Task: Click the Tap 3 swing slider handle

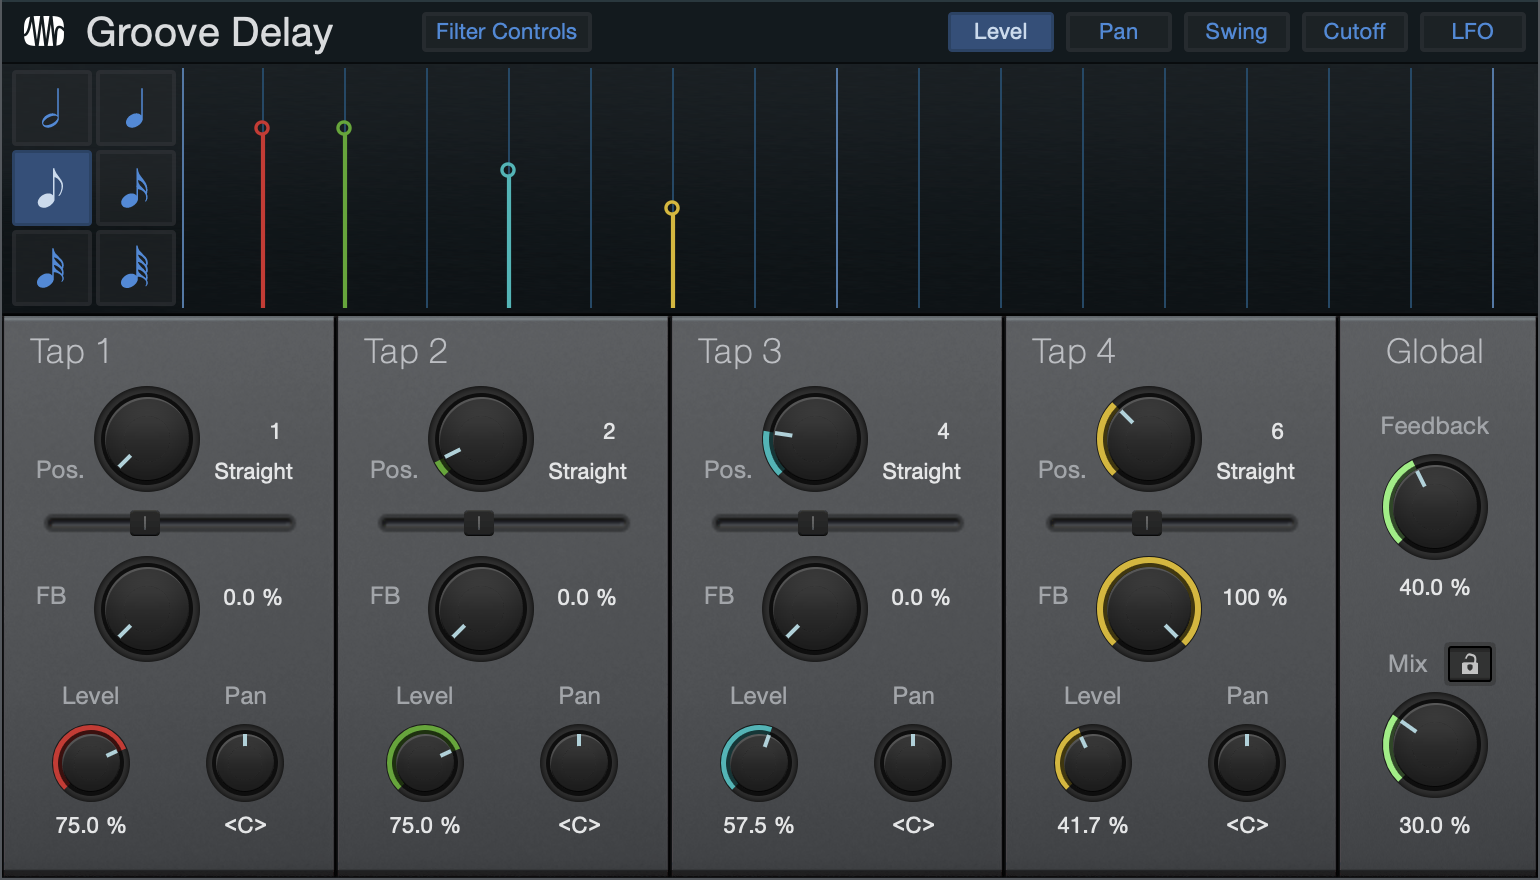Action: [x=813, y=523]
